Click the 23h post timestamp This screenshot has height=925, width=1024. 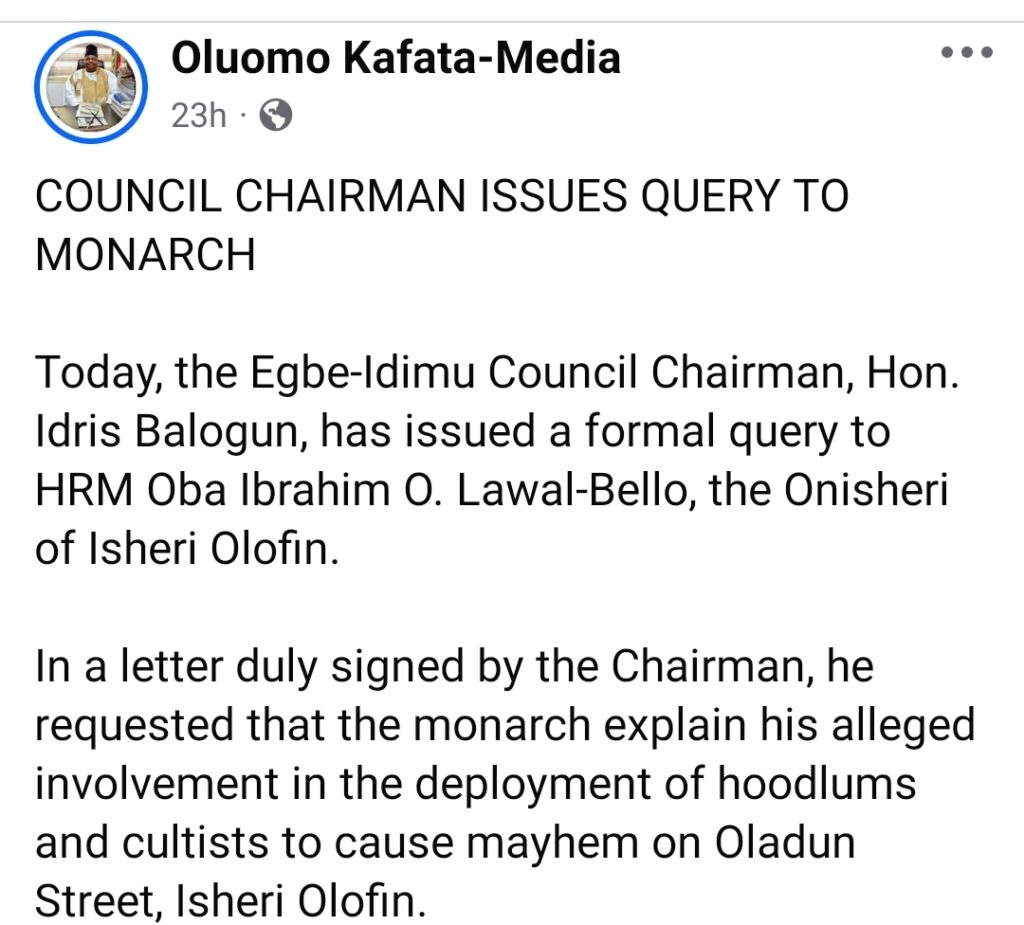tap(199, 116)
